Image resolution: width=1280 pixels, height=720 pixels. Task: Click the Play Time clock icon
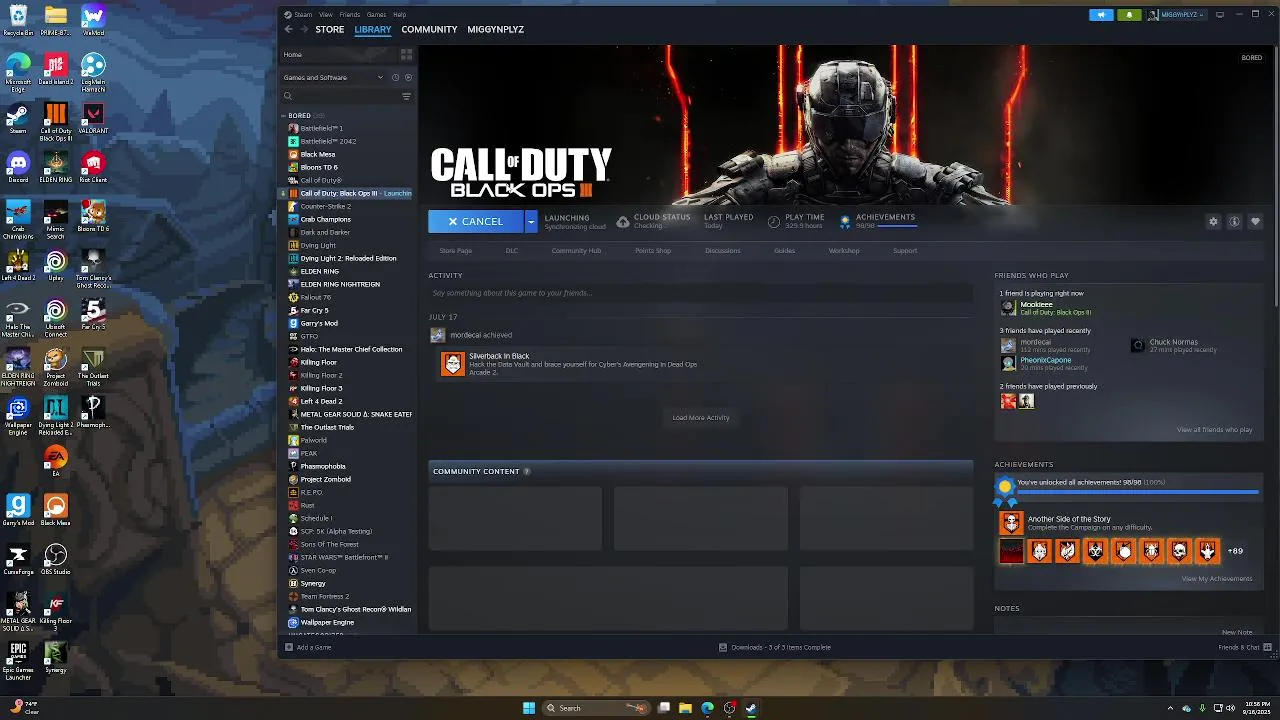(774, 221)
